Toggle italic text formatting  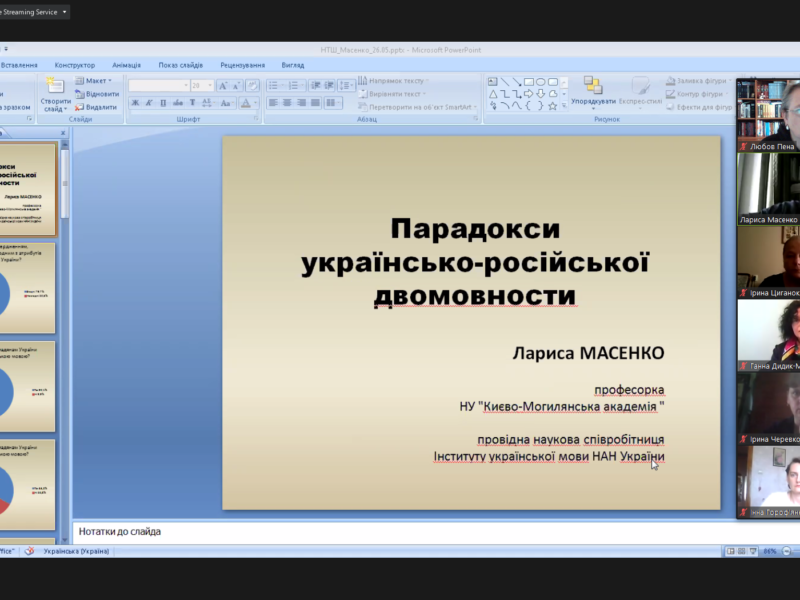149,103
